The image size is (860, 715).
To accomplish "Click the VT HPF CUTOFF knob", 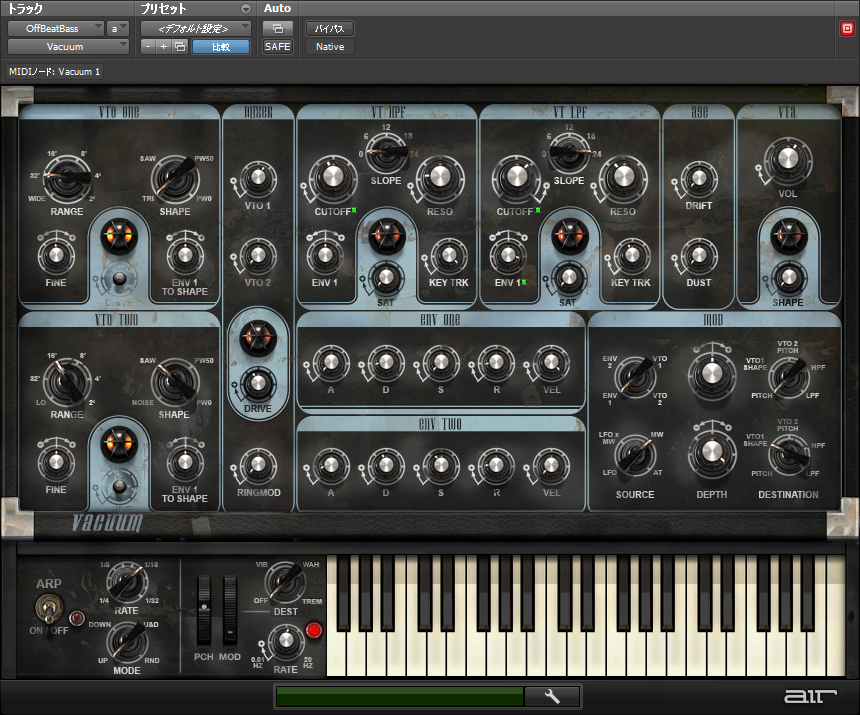I will [x=333, y=177].
